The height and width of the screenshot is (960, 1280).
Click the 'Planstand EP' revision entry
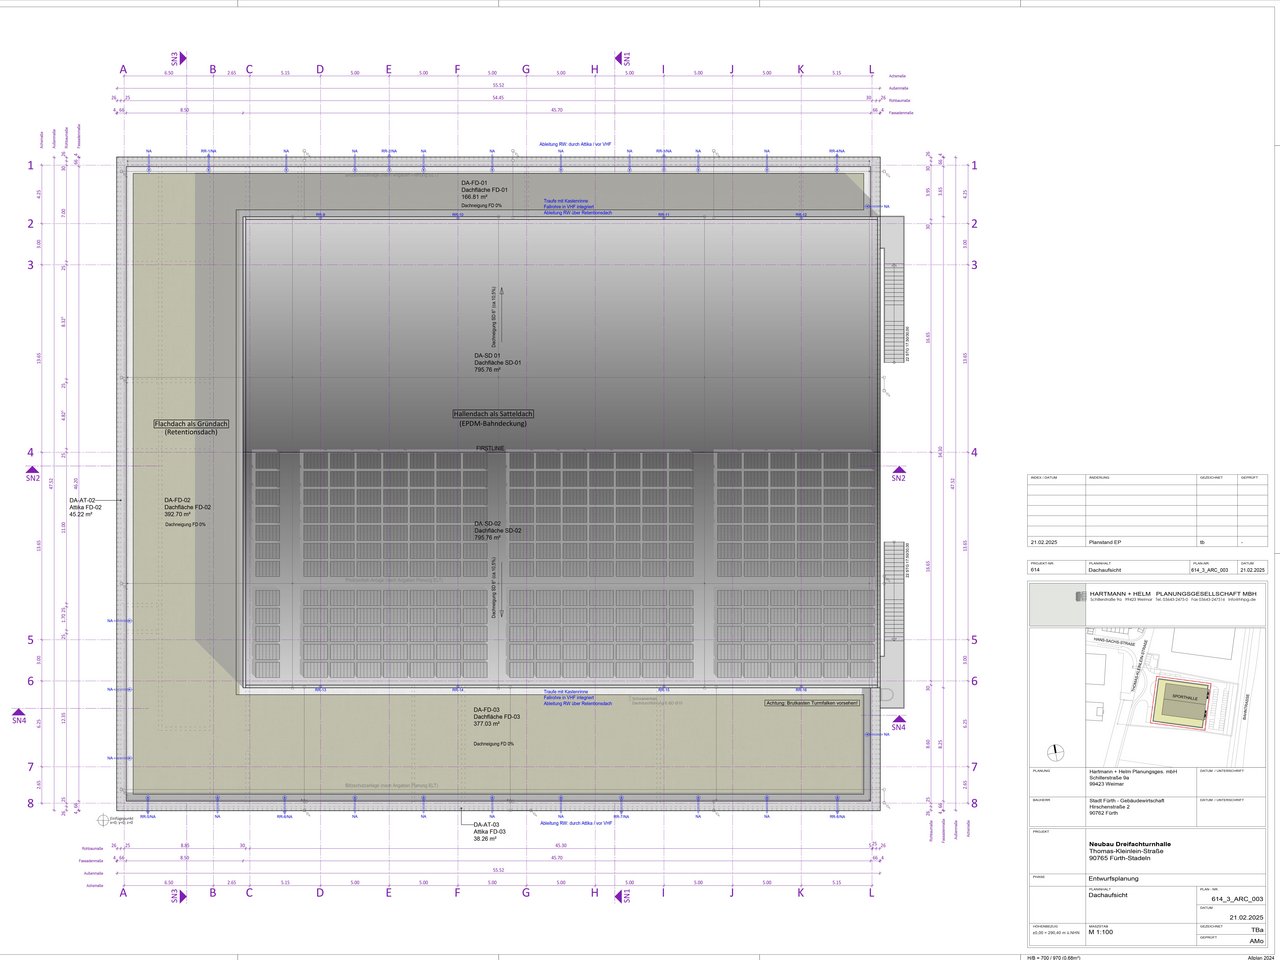click(1105, 542)
